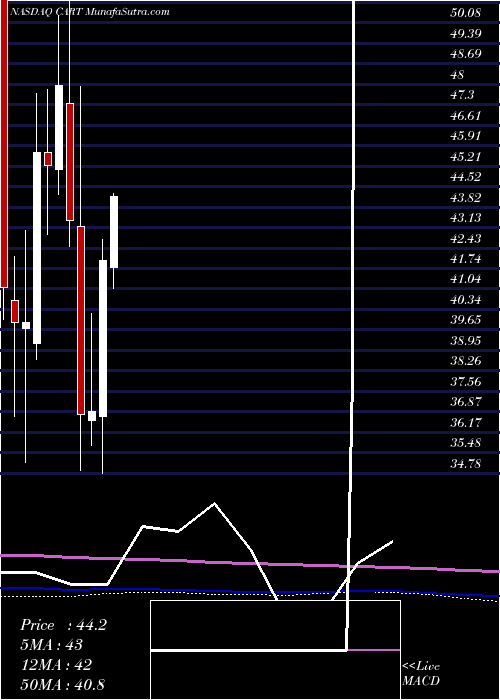Click the 37.56 price axis label

coord(465,381)
